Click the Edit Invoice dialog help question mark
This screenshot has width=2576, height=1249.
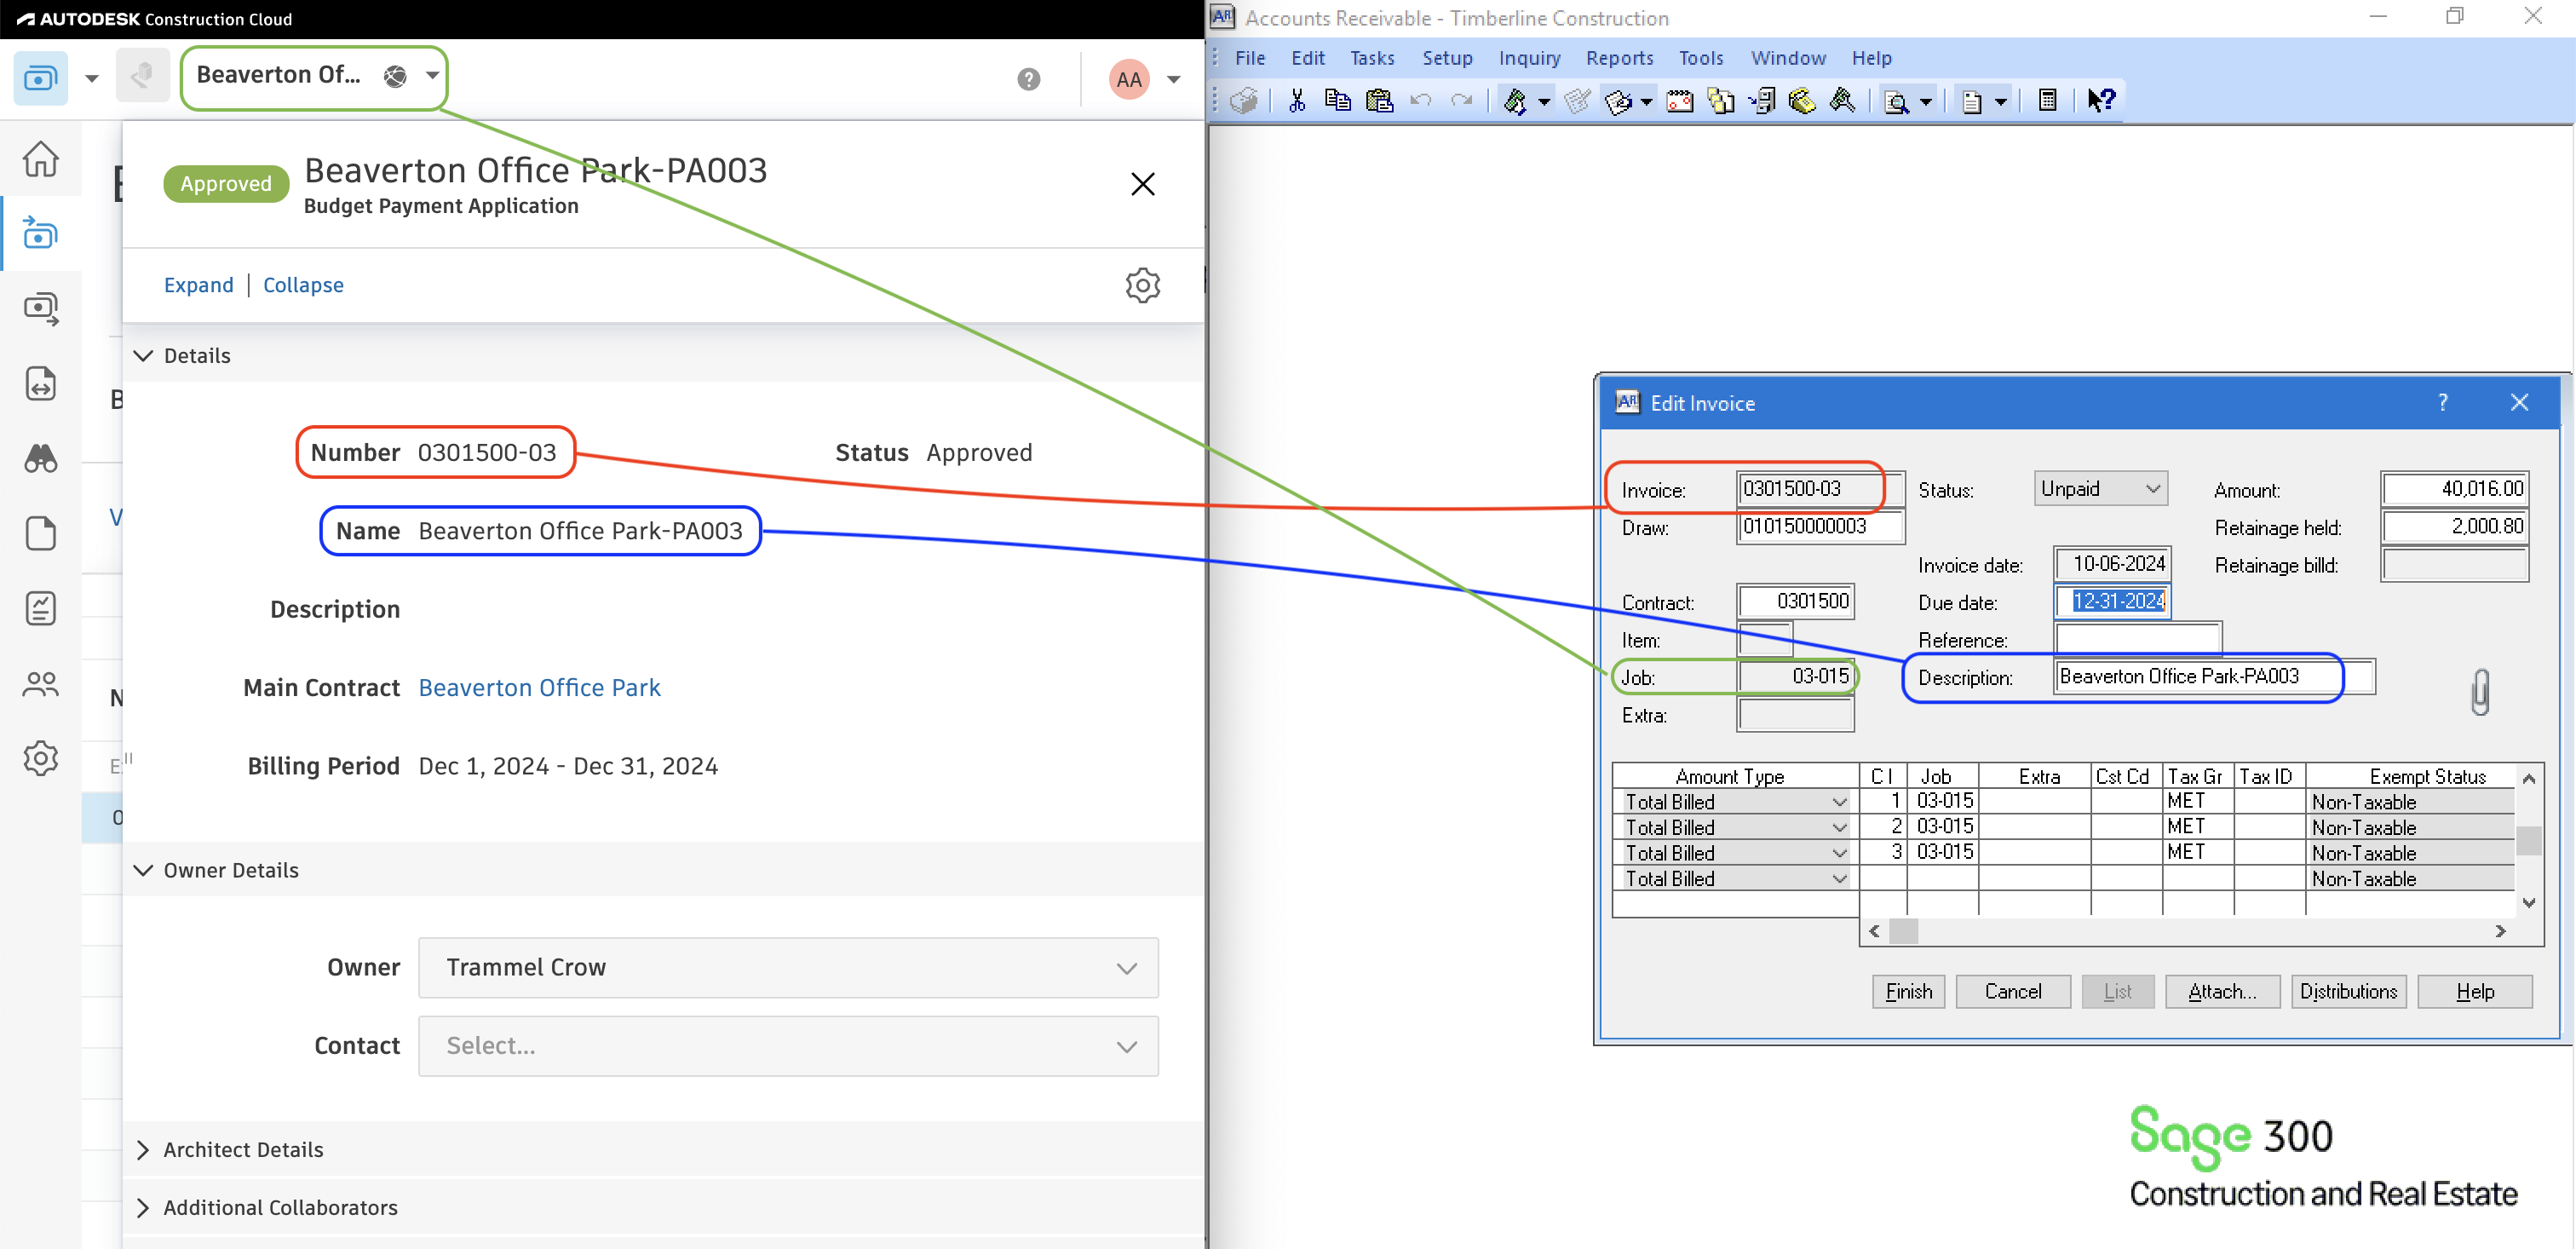2443,403
